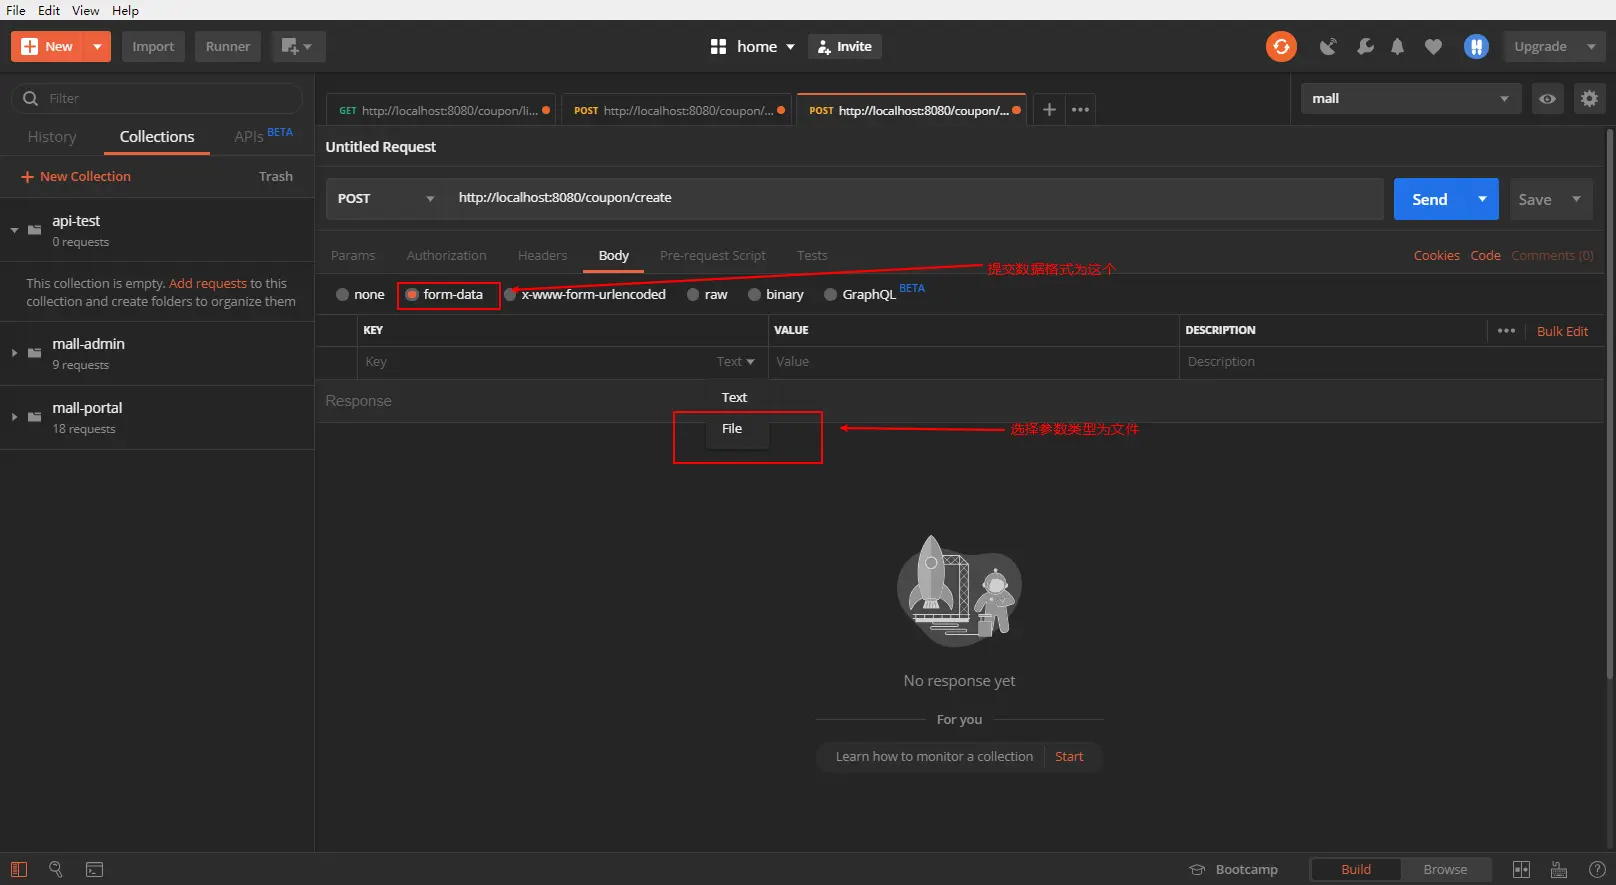Click the Invite button
This screenshot has width=1616, height=885.
(845, 46)
